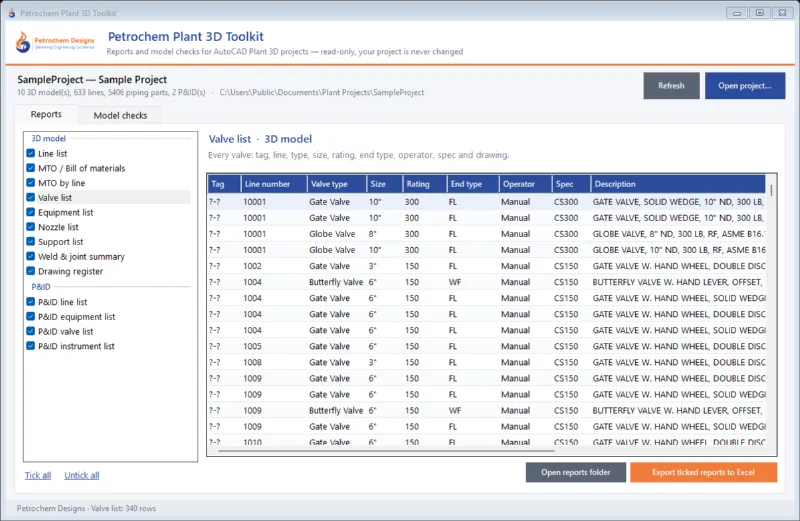800x521 pixels.
Task: Select the P&ID line list label
Action: click(62, 303)
